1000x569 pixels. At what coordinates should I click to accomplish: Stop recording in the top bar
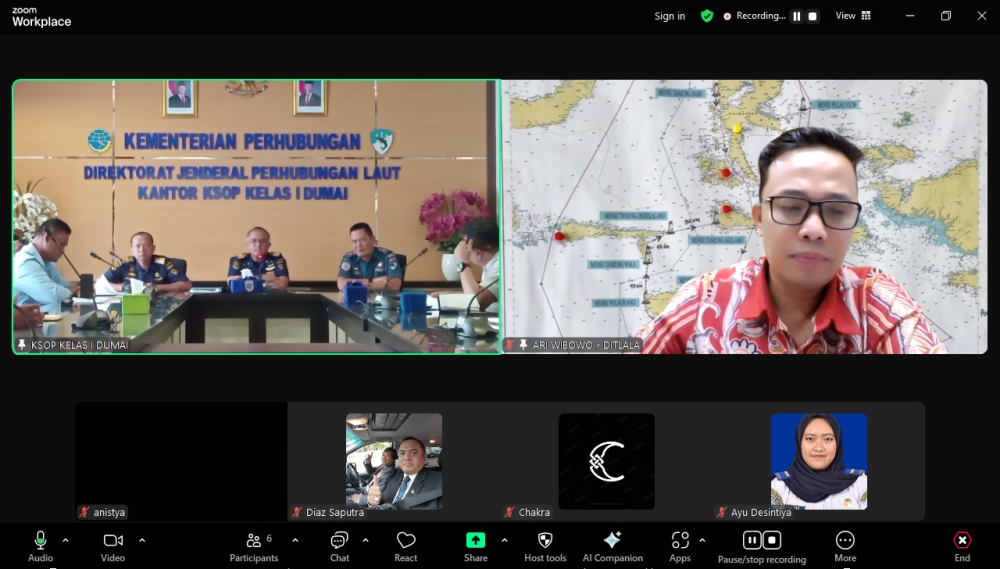click(812, 17)
